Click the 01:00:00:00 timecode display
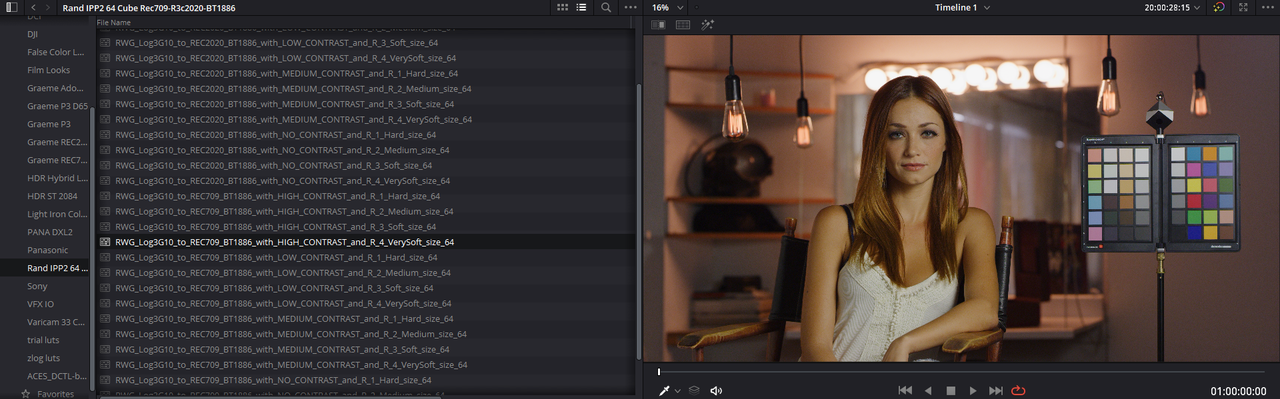1280x399 pixels. [1239, 391]
